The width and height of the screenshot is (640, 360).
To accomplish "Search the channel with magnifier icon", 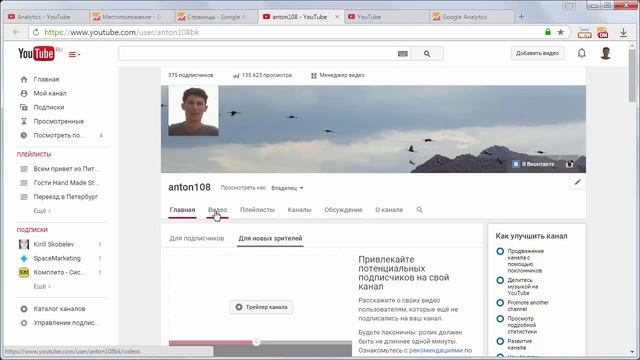I will 419,210.
